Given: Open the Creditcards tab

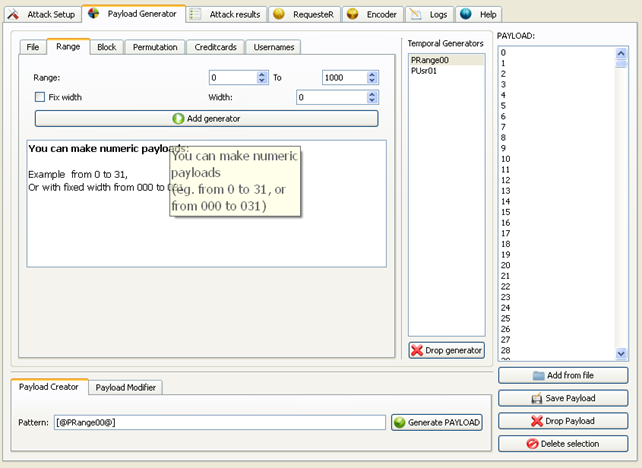Looking at the screenshot, I should pyautogui.click(x=215, y=47).
